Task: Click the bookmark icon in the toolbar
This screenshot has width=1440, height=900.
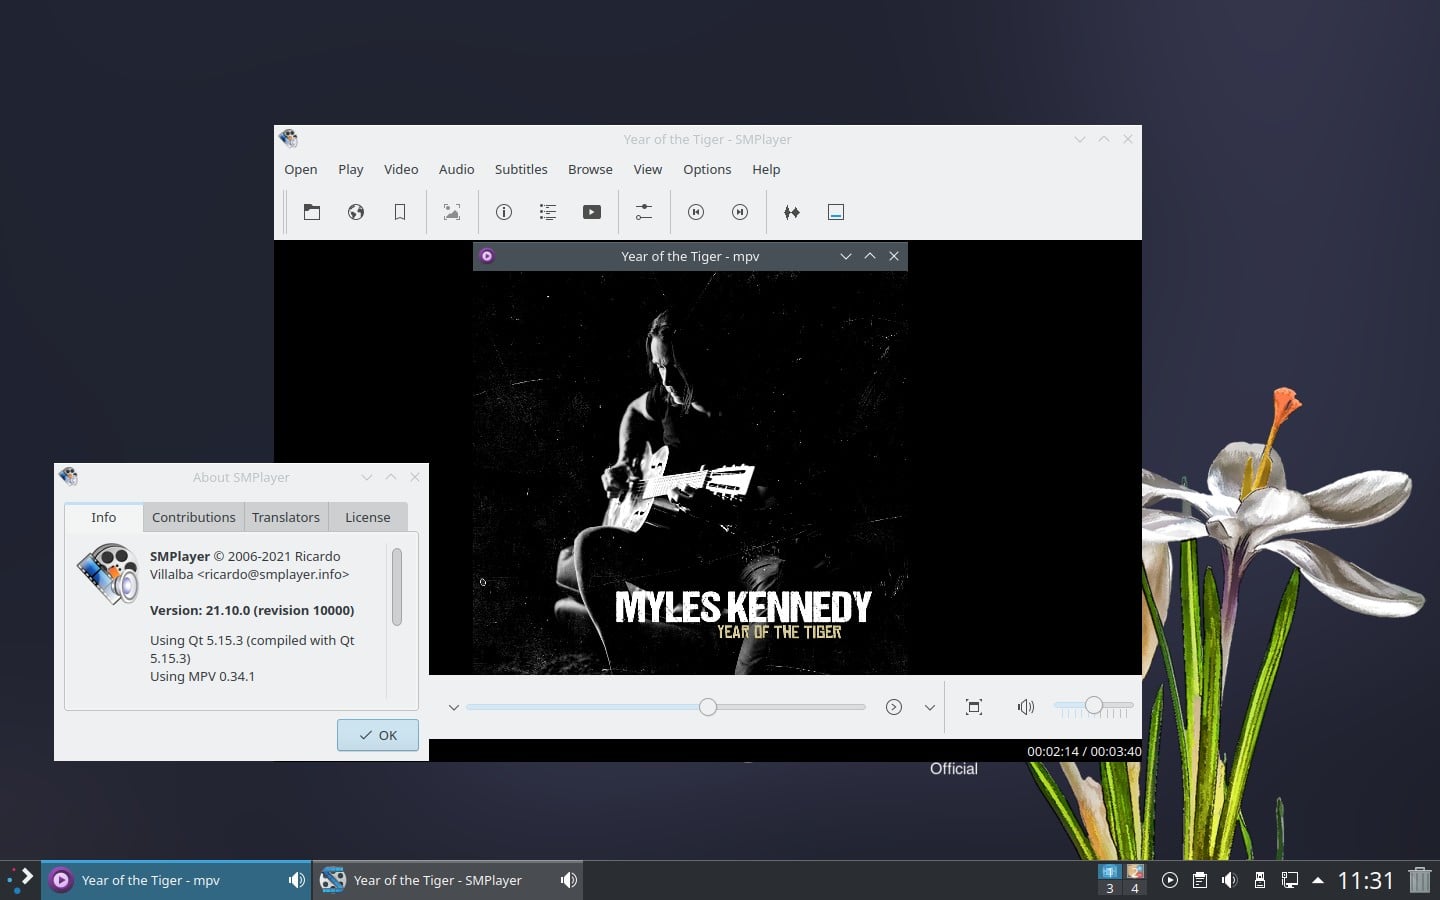Action: point(400,212)
